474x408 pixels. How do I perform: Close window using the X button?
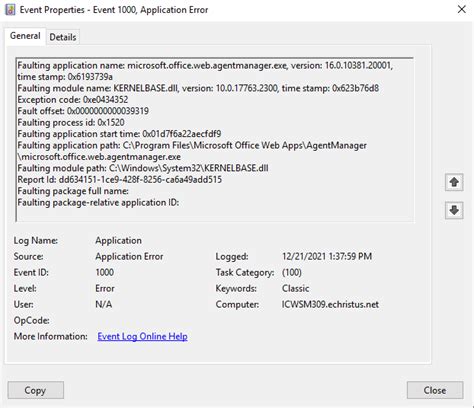462,10
